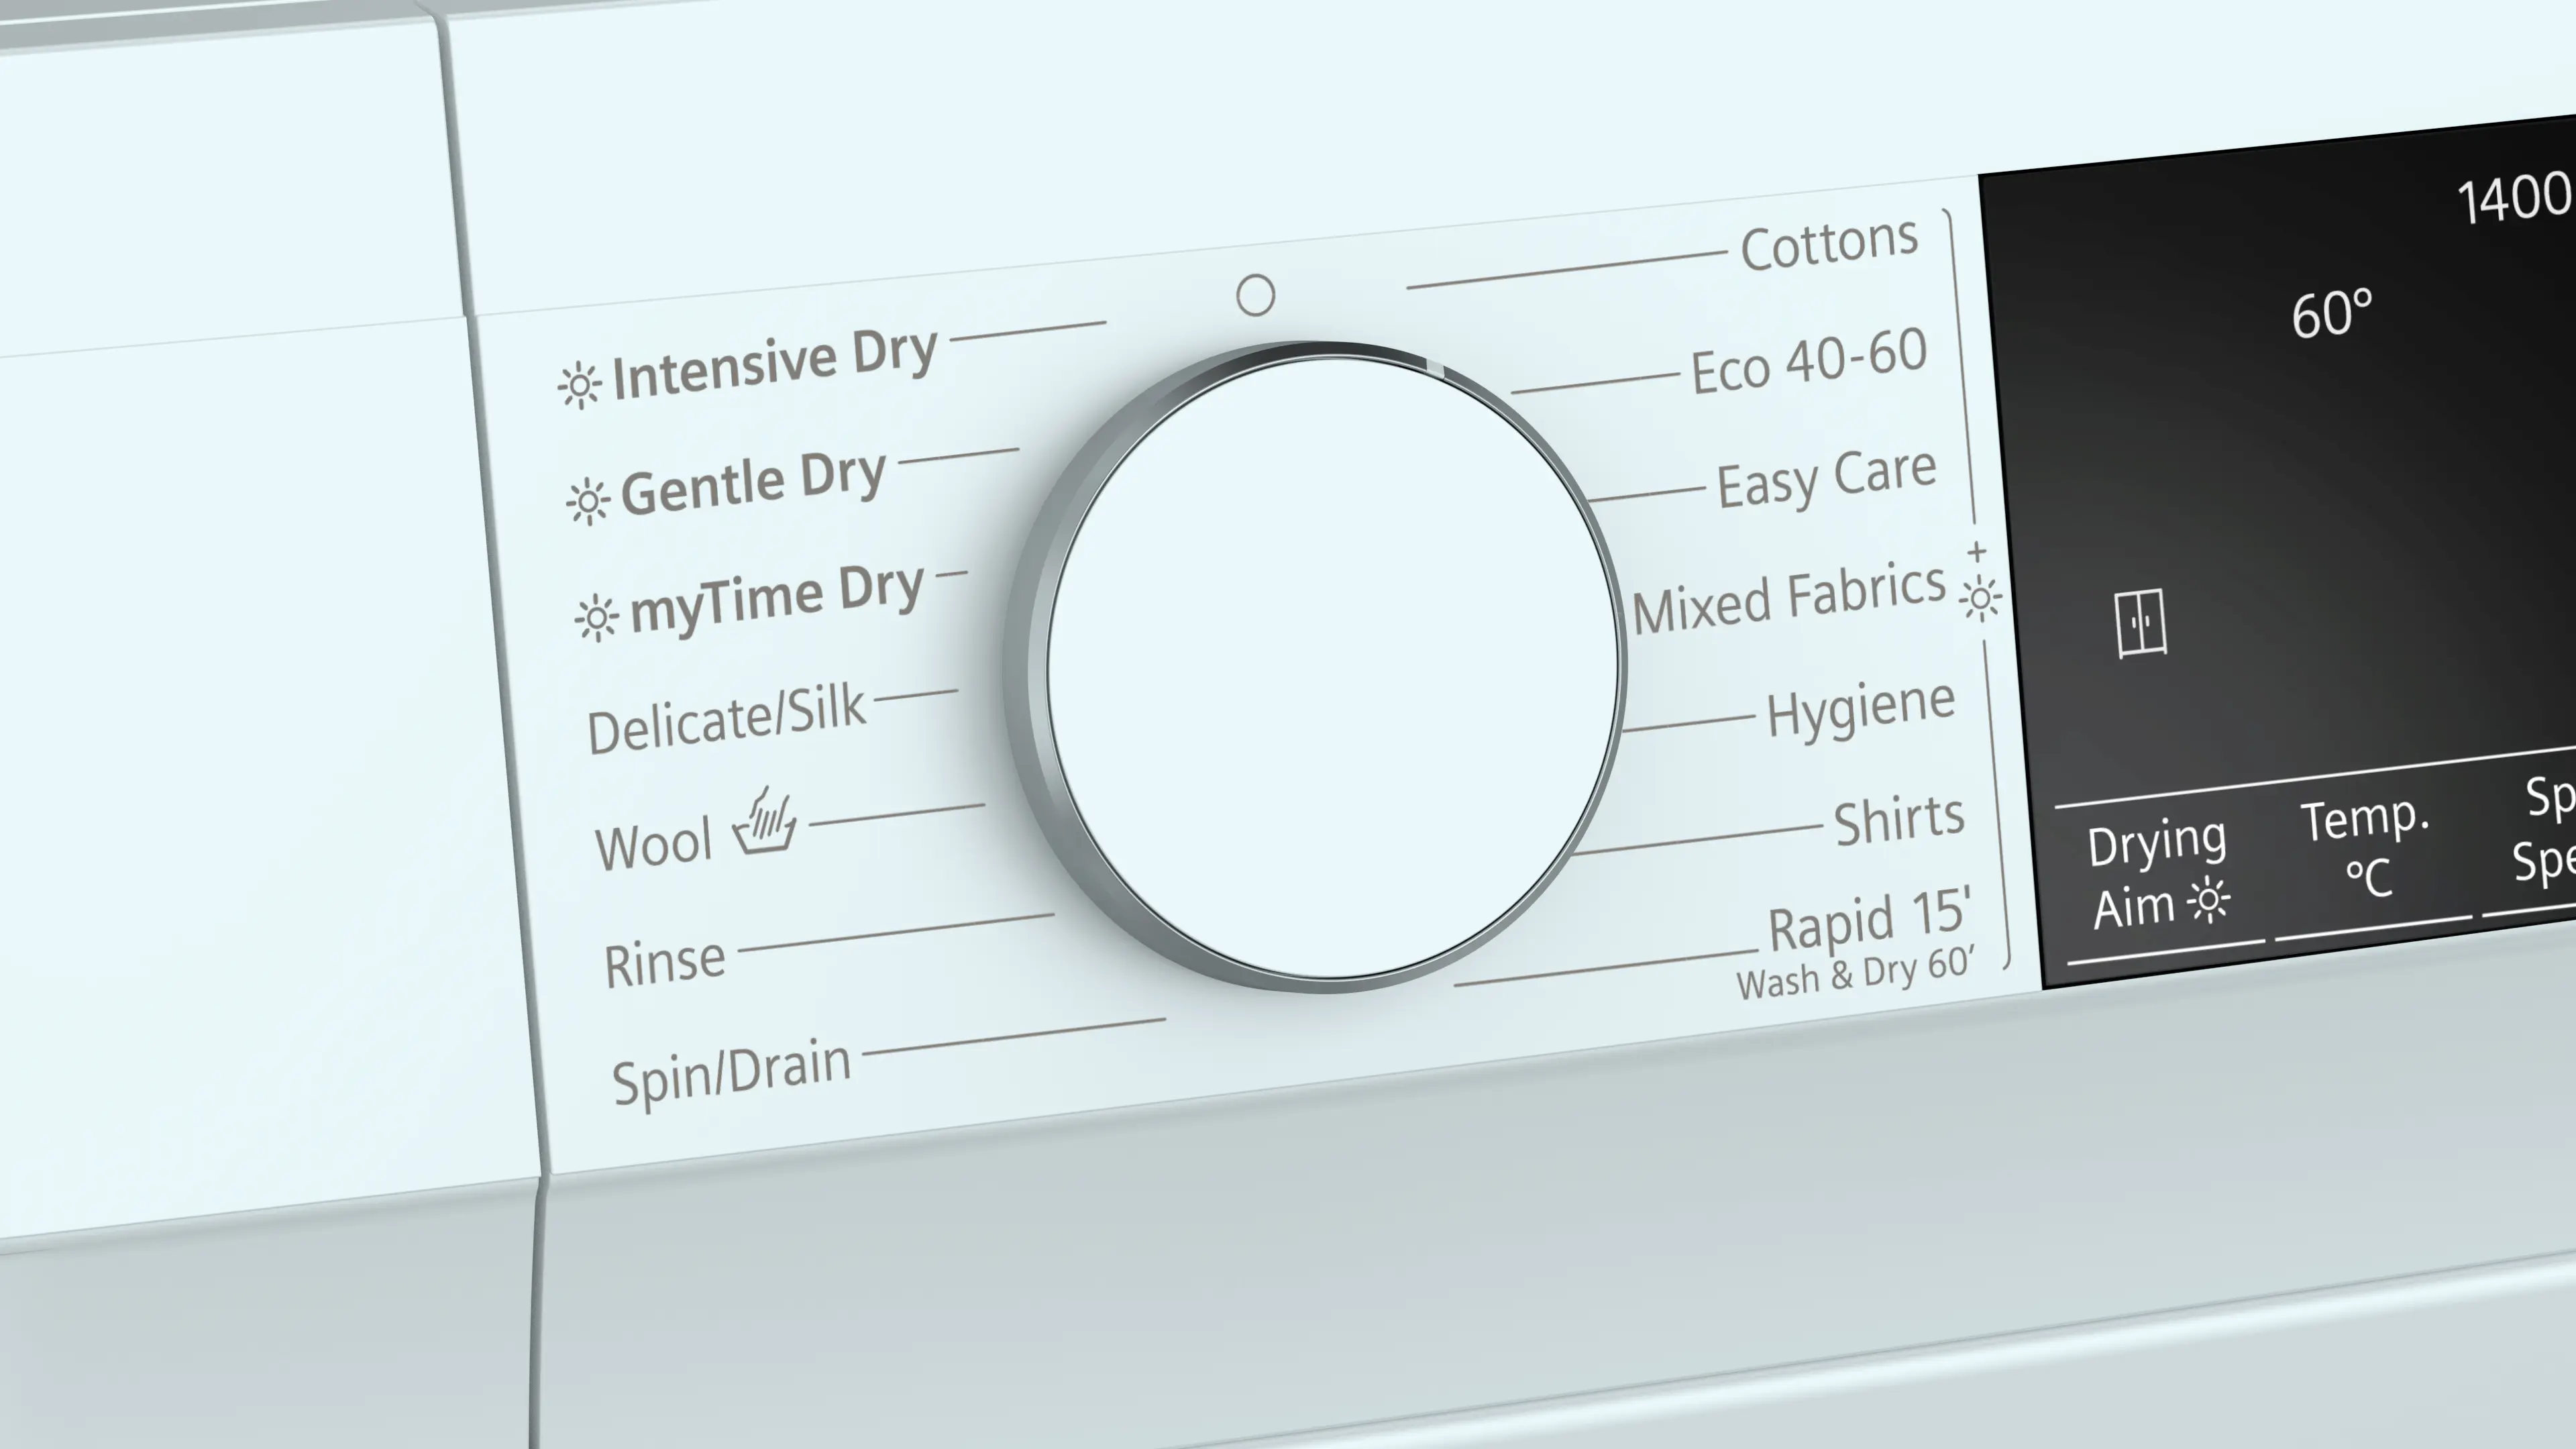The height and width of the screenshot is (1449, 2576).
Task: Click the Shirts program label
Action: pyautogui.click(x=1898, y=820)
